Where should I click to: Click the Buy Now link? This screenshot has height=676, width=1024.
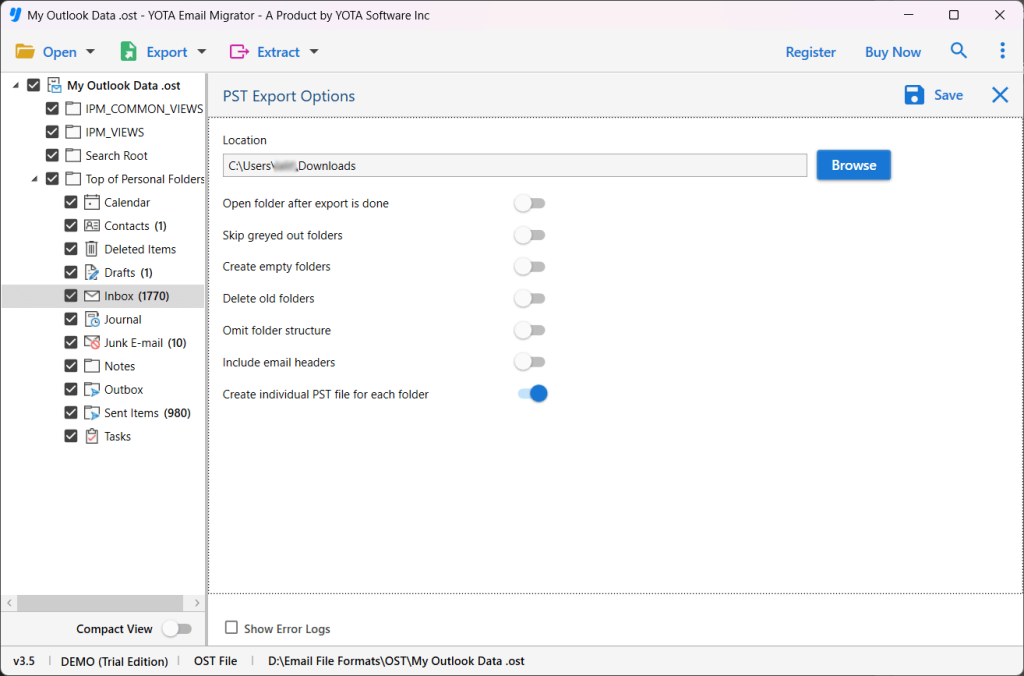893,52
